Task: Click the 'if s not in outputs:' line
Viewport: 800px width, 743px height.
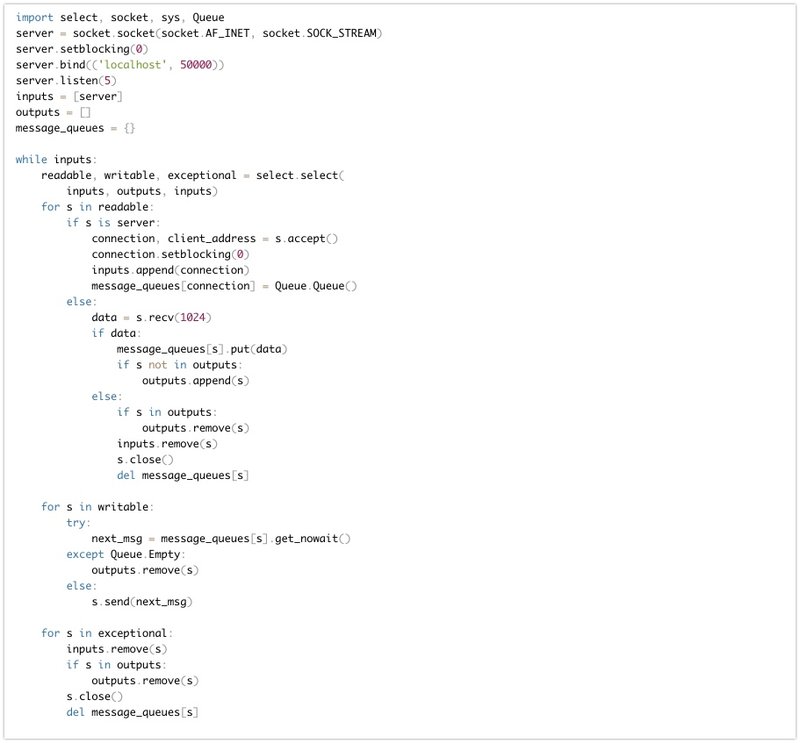Action: pyautogui.click(x=180, y=365)
